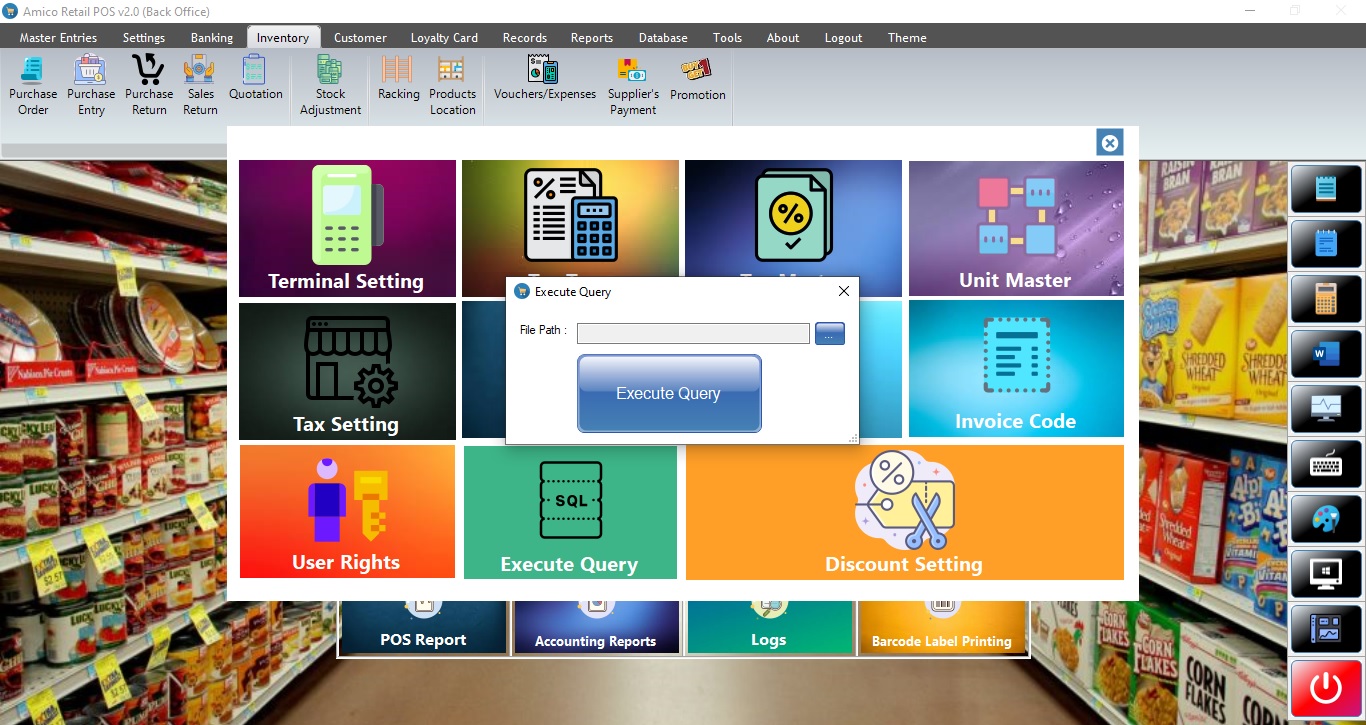1366x725 pixels.
Task: Open the on-screen keyboard icon
Action: tap(1326, 464)
